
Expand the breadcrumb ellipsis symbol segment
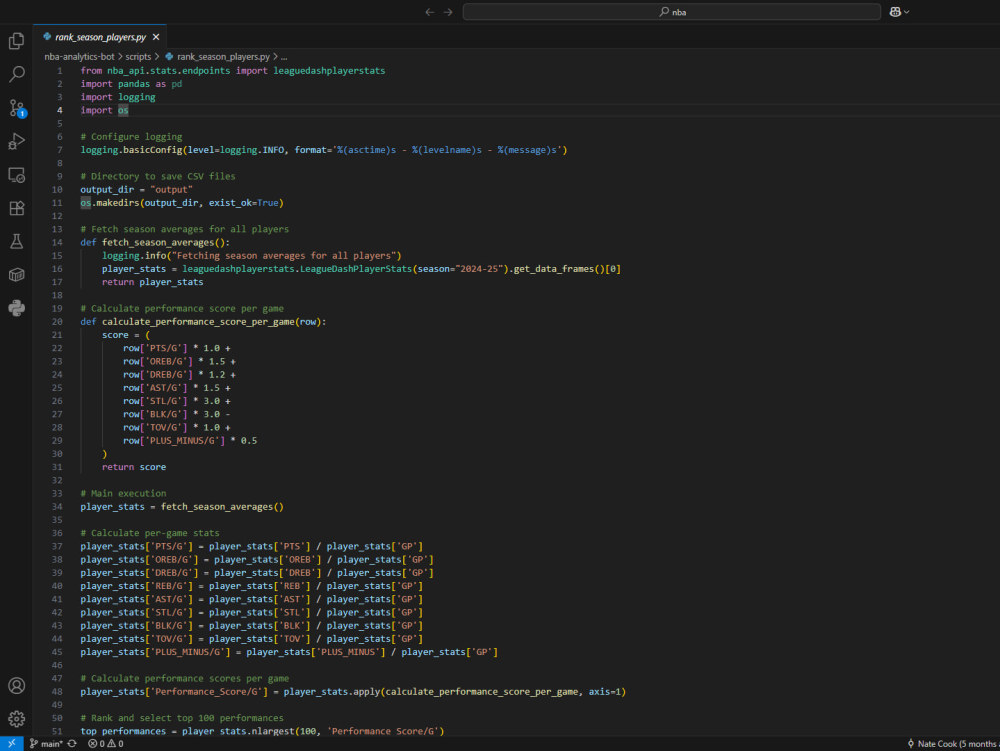[x=284, y=57]
